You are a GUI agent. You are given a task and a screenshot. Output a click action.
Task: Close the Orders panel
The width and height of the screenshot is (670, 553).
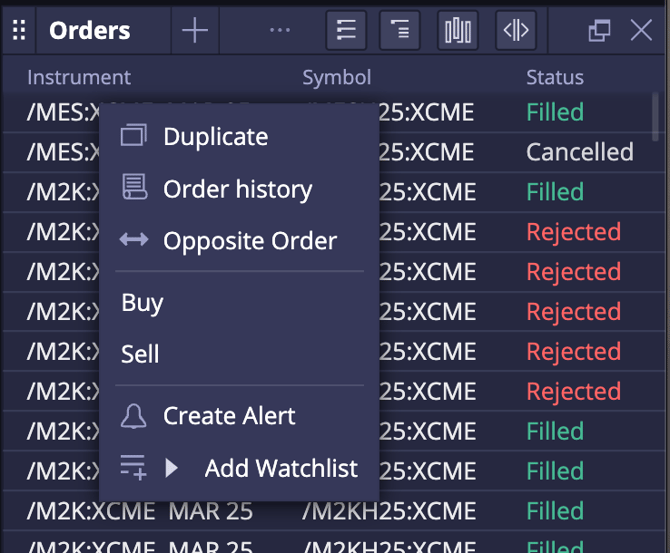[641, 30]
